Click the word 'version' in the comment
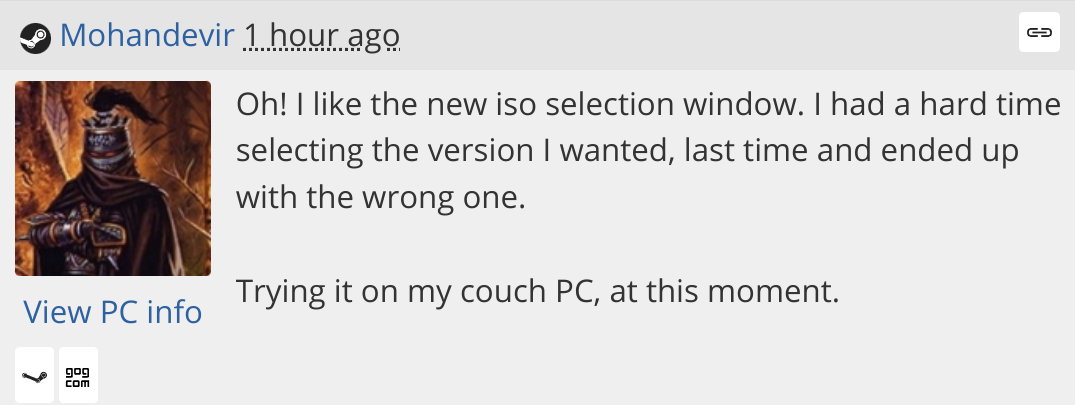The width and height of the screenshot is (1075, 405). click(484, 151)
